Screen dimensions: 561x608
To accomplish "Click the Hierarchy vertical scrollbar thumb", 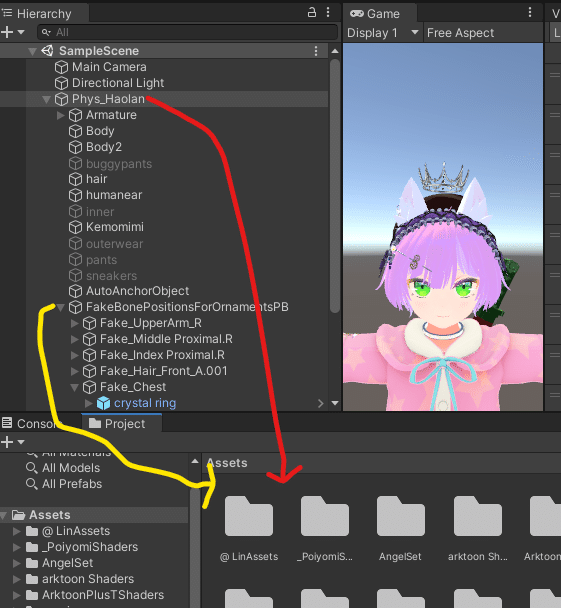I will [335, 185].
